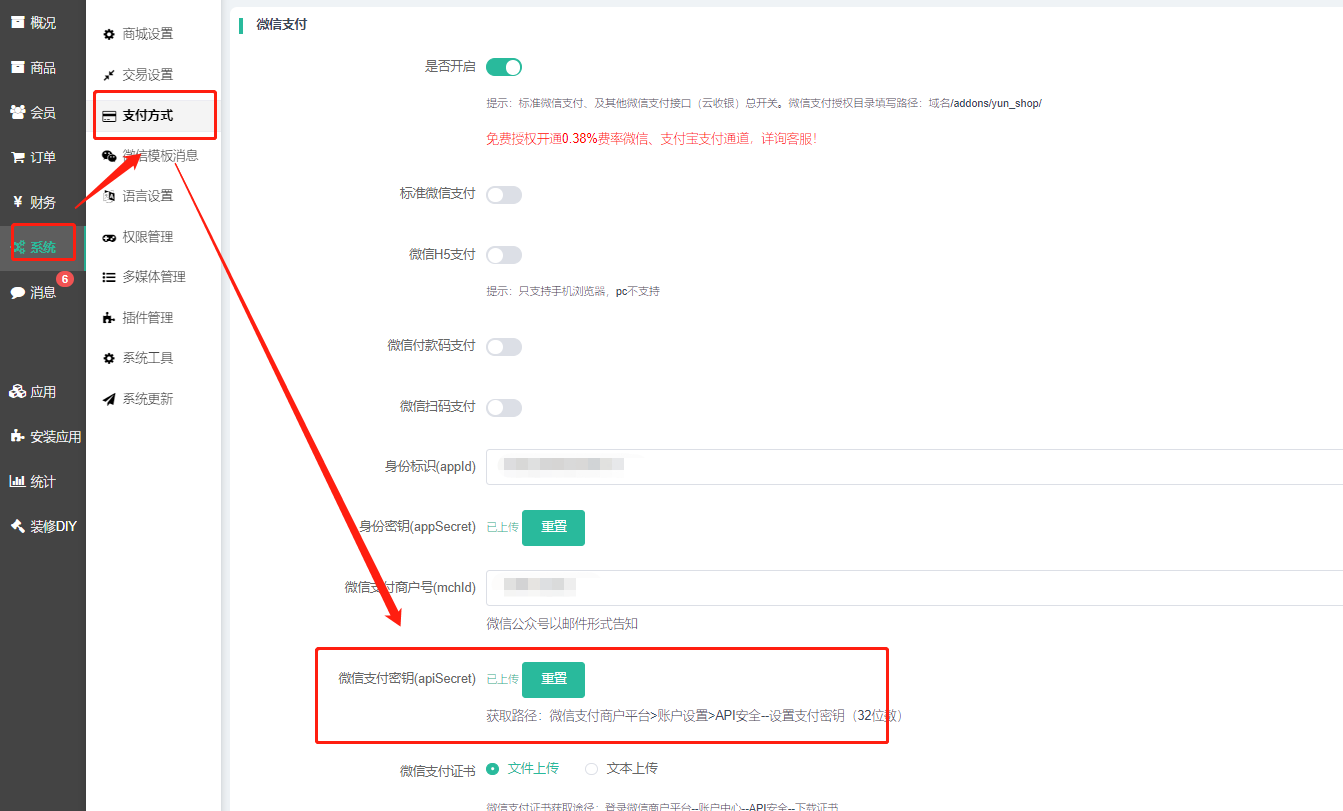Turn off the 是否开启 switch
Screen dimensions: 1343x811
(x=504, y=67)
